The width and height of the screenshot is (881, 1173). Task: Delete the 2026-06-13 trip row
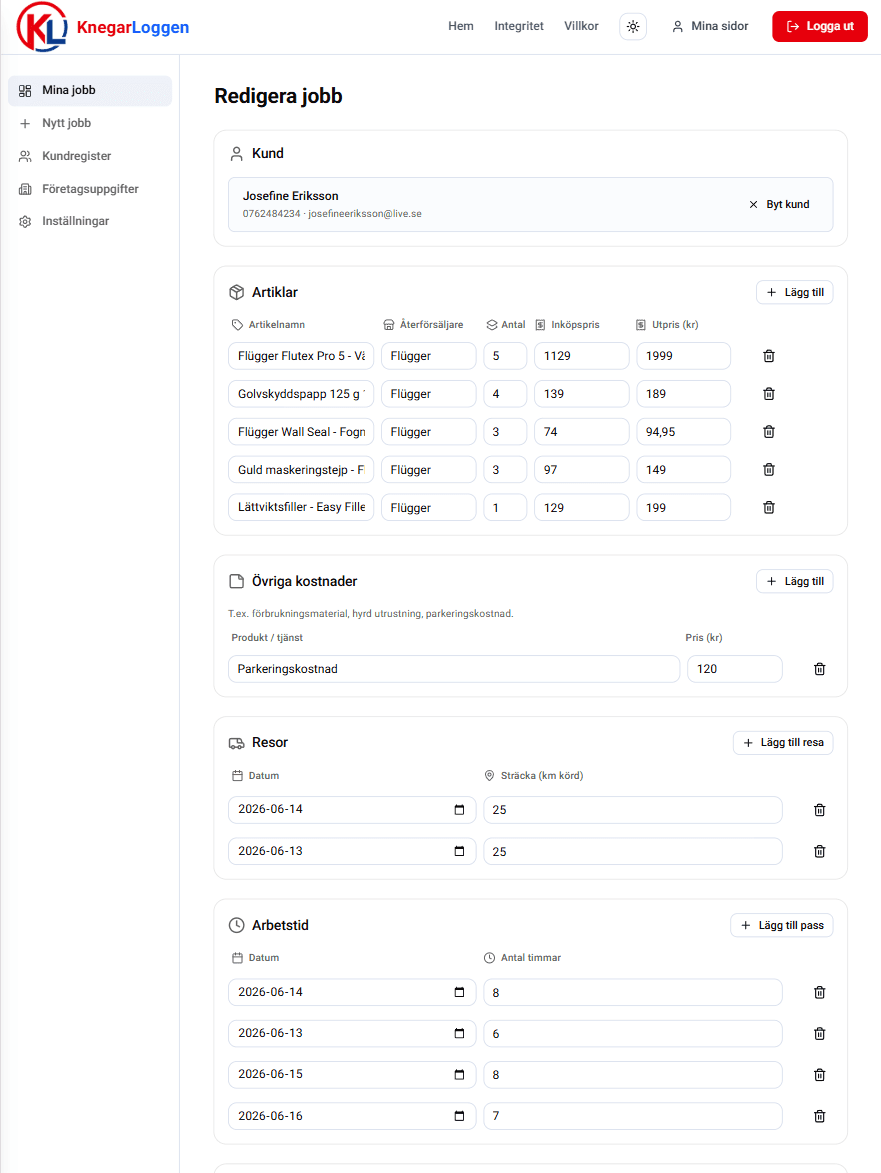pos(819,851)
